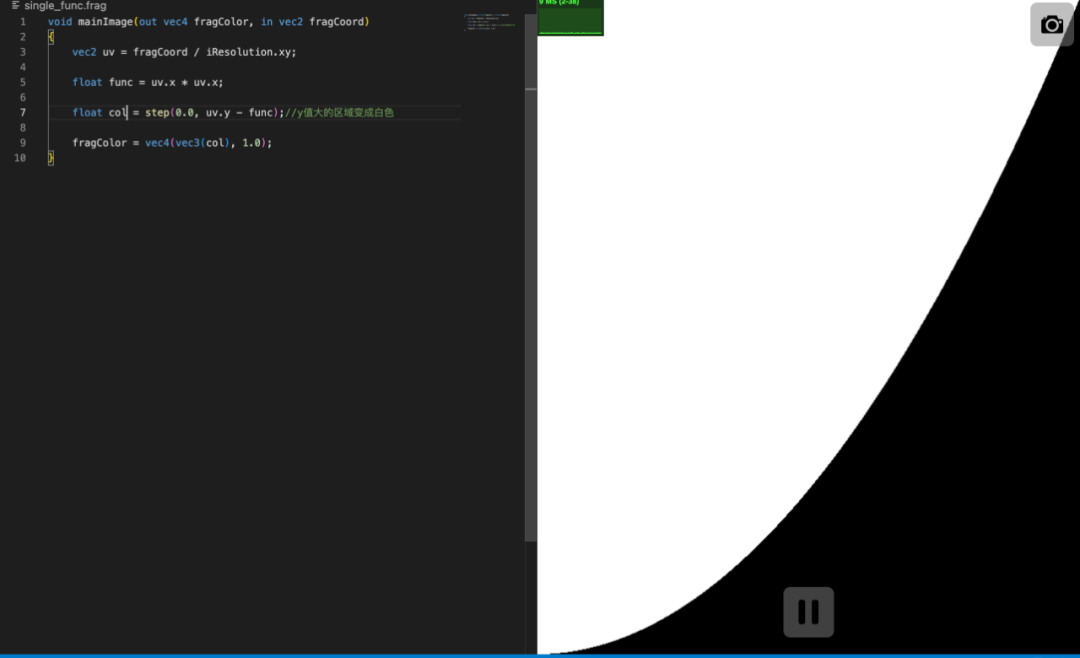Pause the shader preview playback

(808, 612)
